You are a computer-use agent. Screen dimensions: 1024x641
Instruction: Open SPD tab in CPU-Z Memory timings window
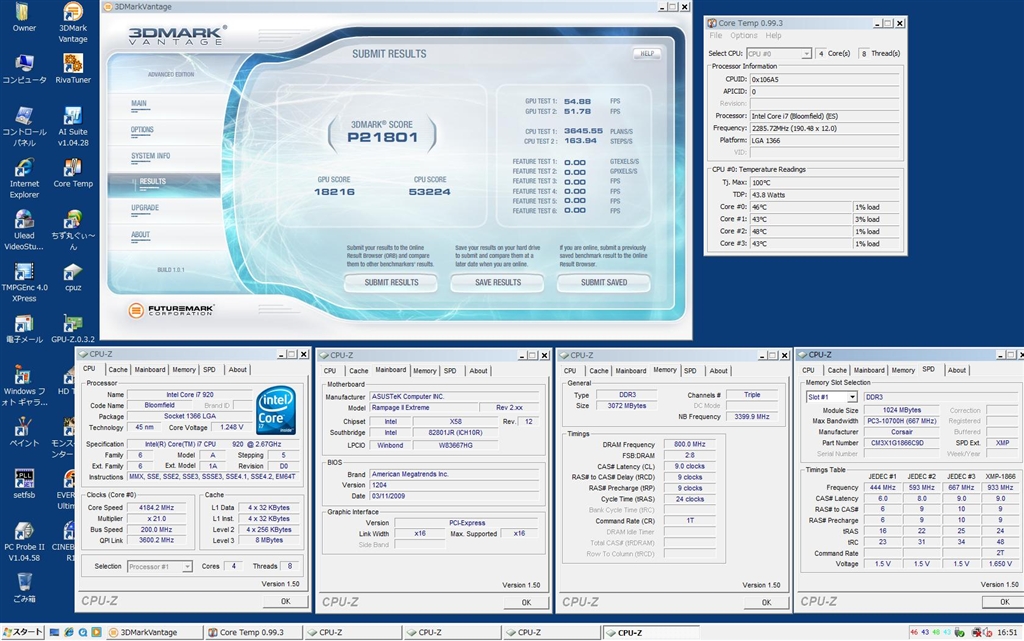click(690, 371)
